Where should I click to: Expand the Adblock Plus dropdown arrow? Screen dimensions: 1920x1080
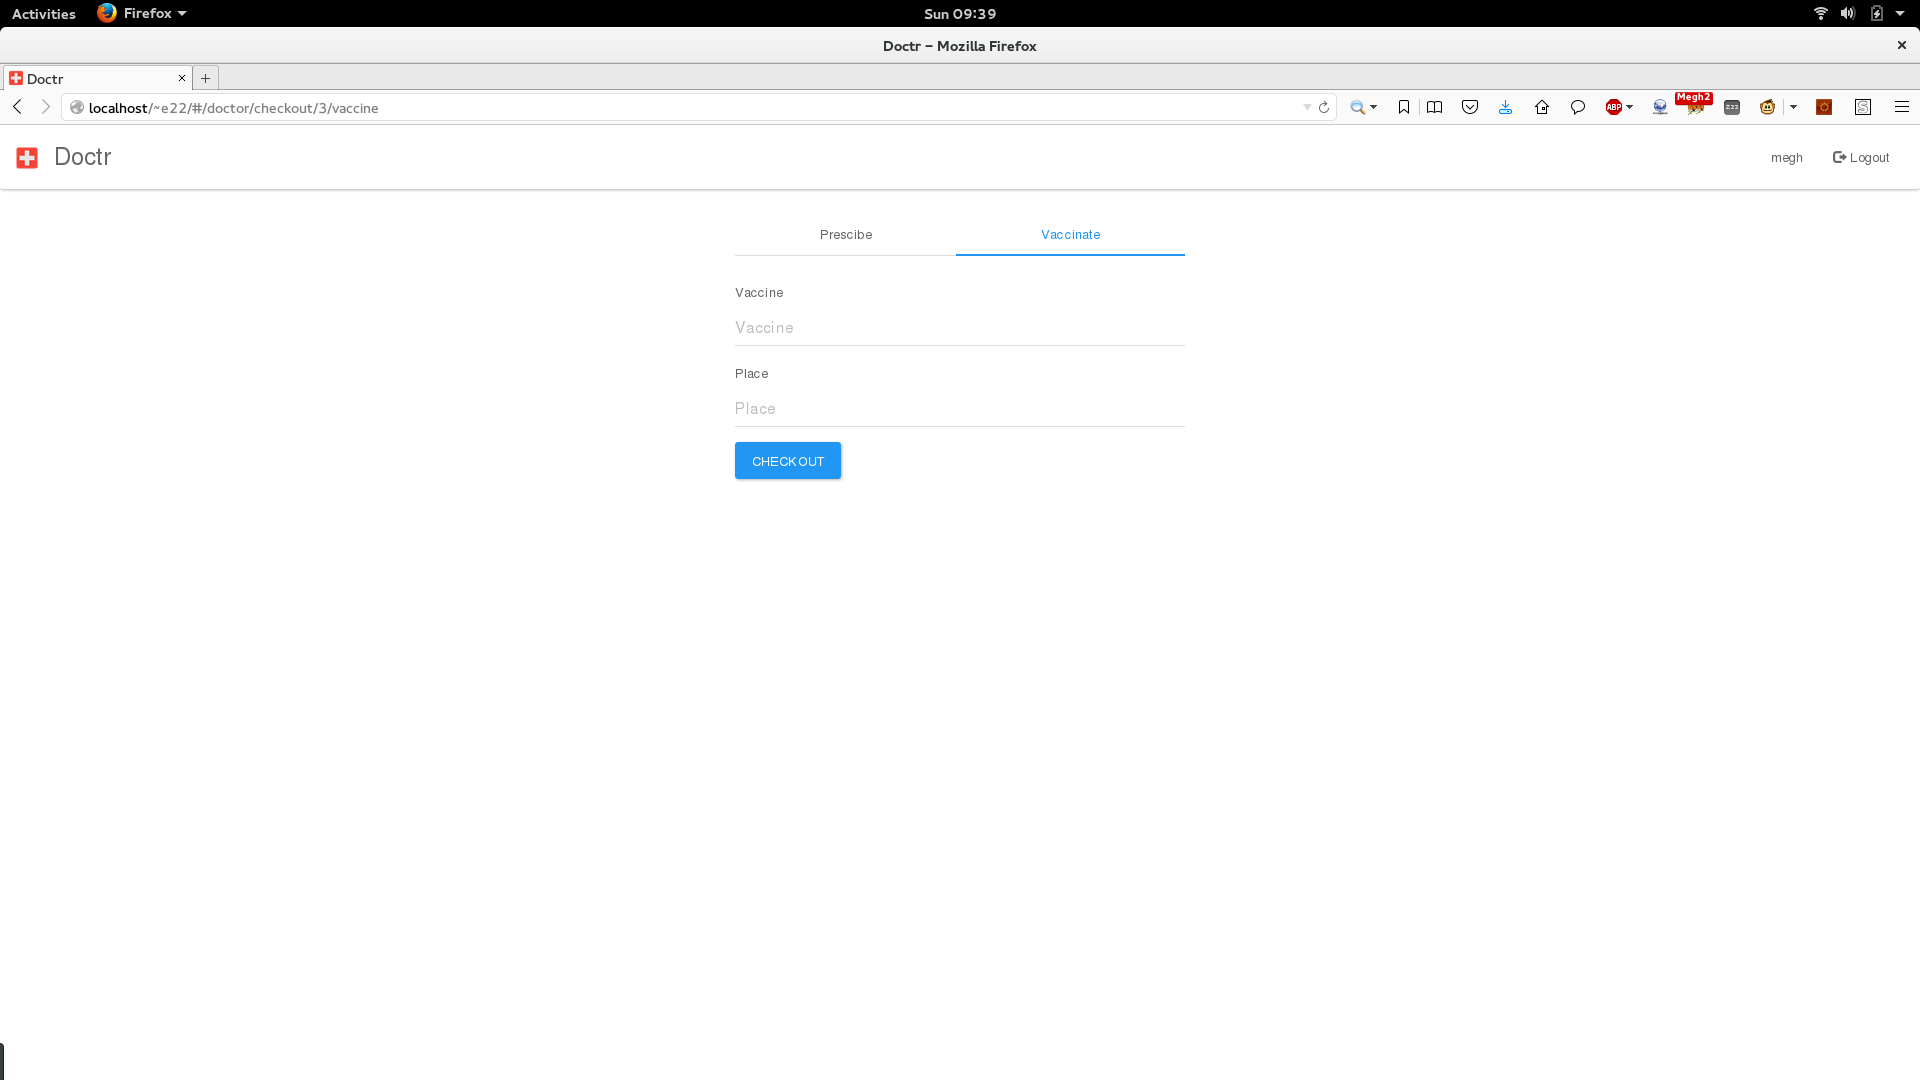pos(1630,107)
